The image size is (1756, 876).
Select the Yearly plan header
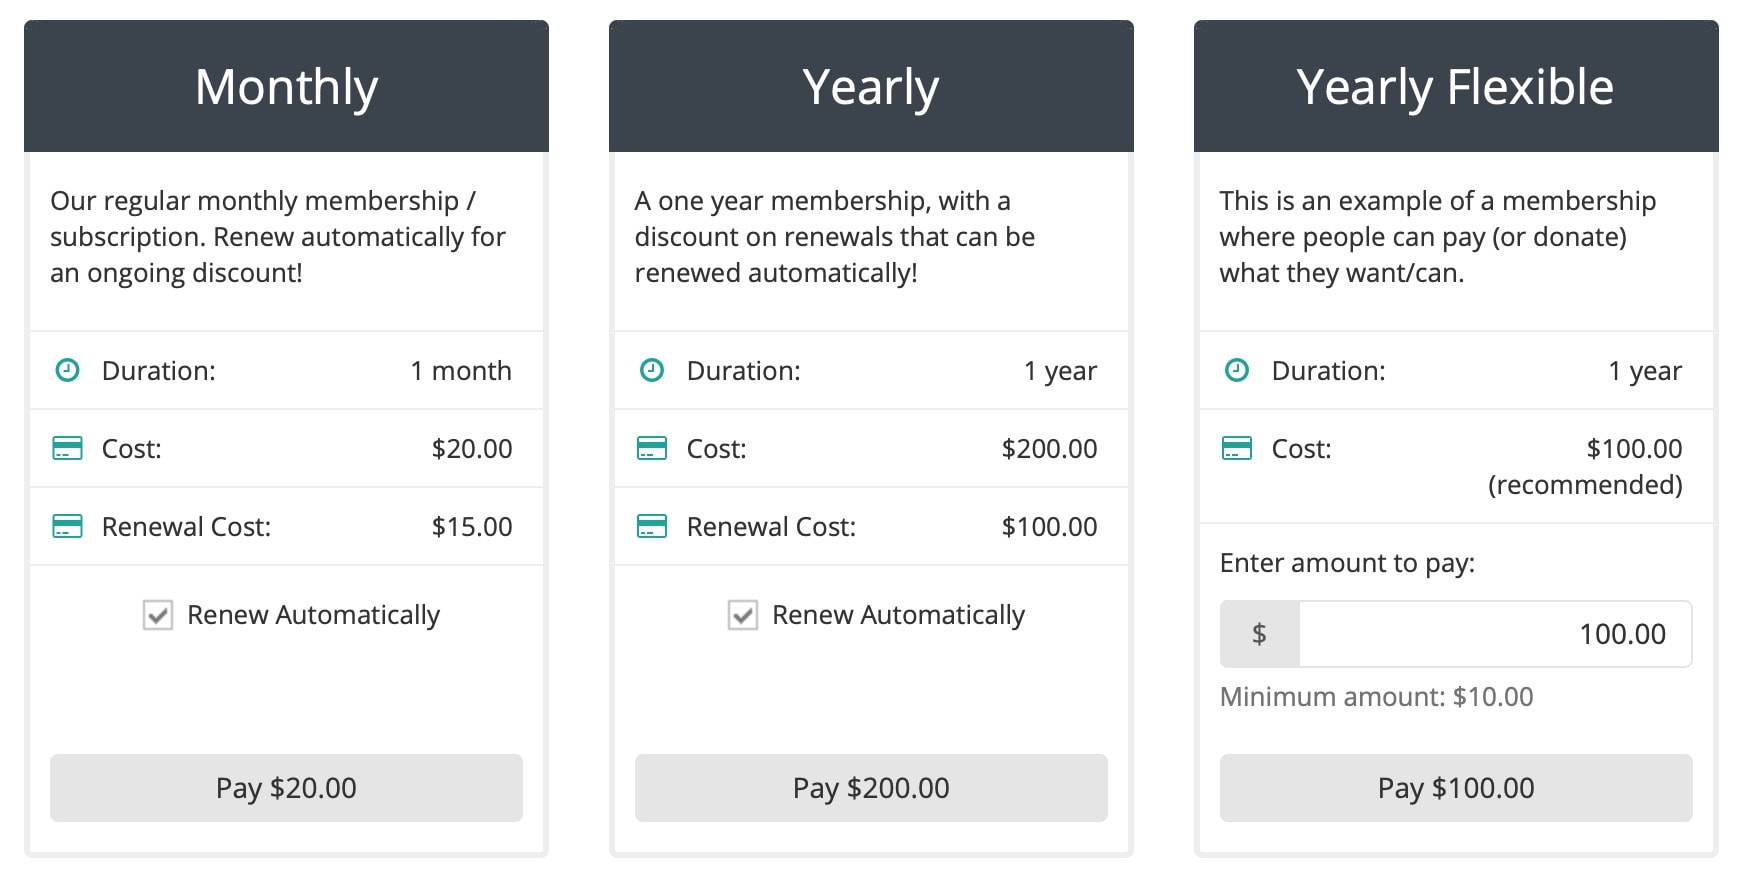click(x=871, y=87)
